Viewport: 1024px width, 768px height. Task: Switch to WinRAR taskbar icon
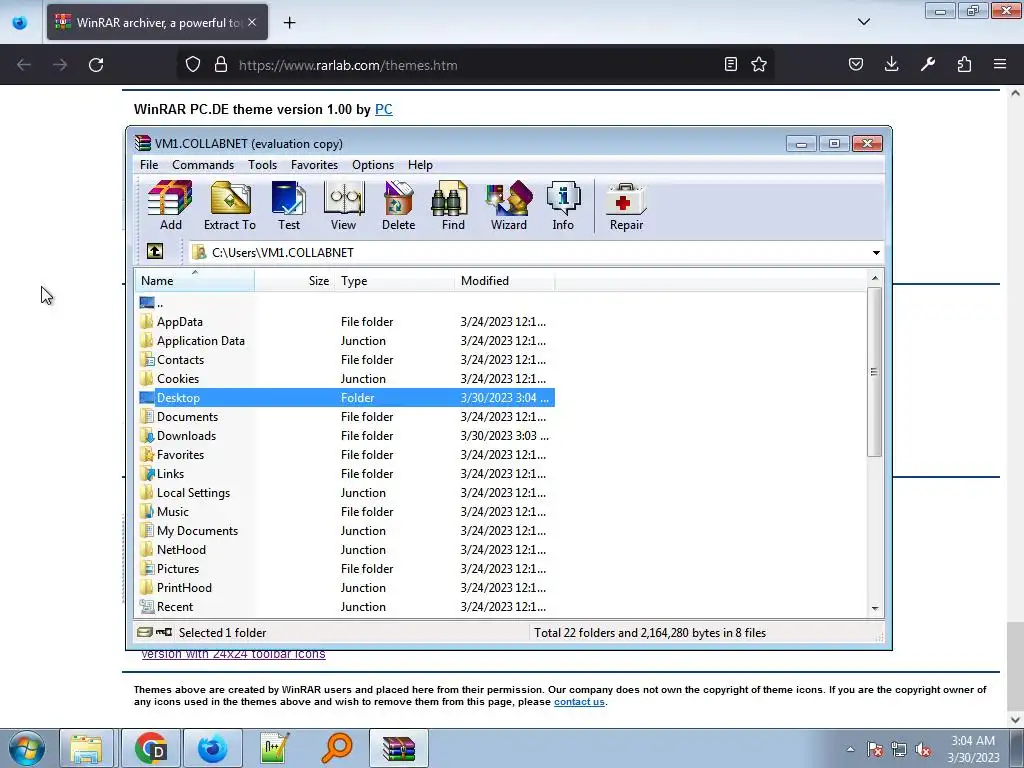(399, 748)
